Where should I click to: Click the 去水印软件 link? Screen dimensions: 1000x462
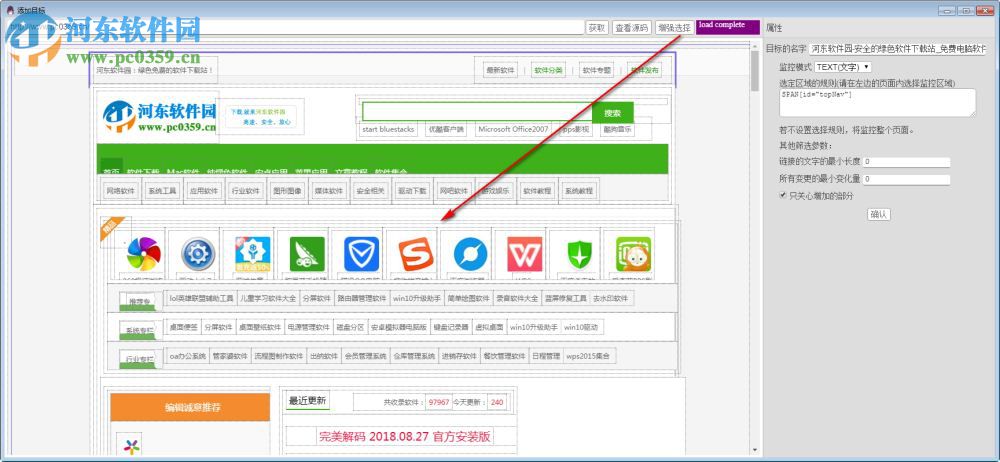point(611,298)
